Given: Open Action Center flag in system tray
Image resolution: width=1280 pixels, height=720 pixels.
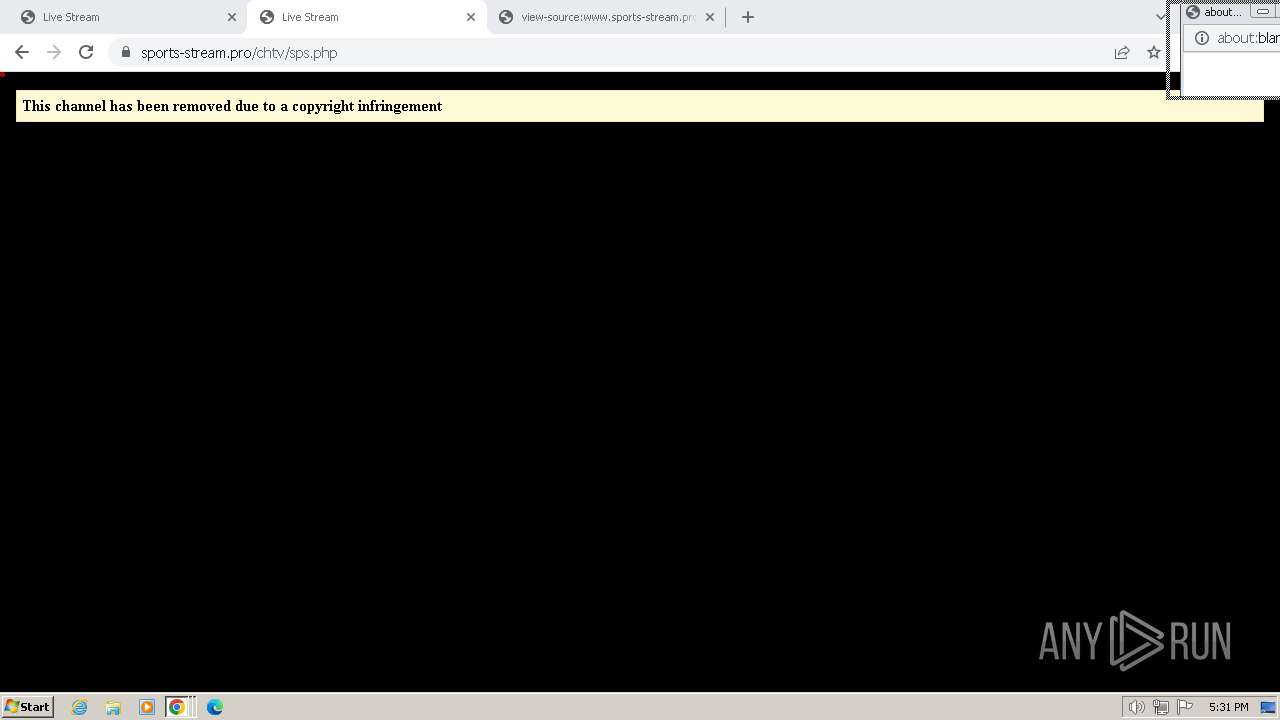Looking at the screenshot, I should click(x=1185, y=707).
